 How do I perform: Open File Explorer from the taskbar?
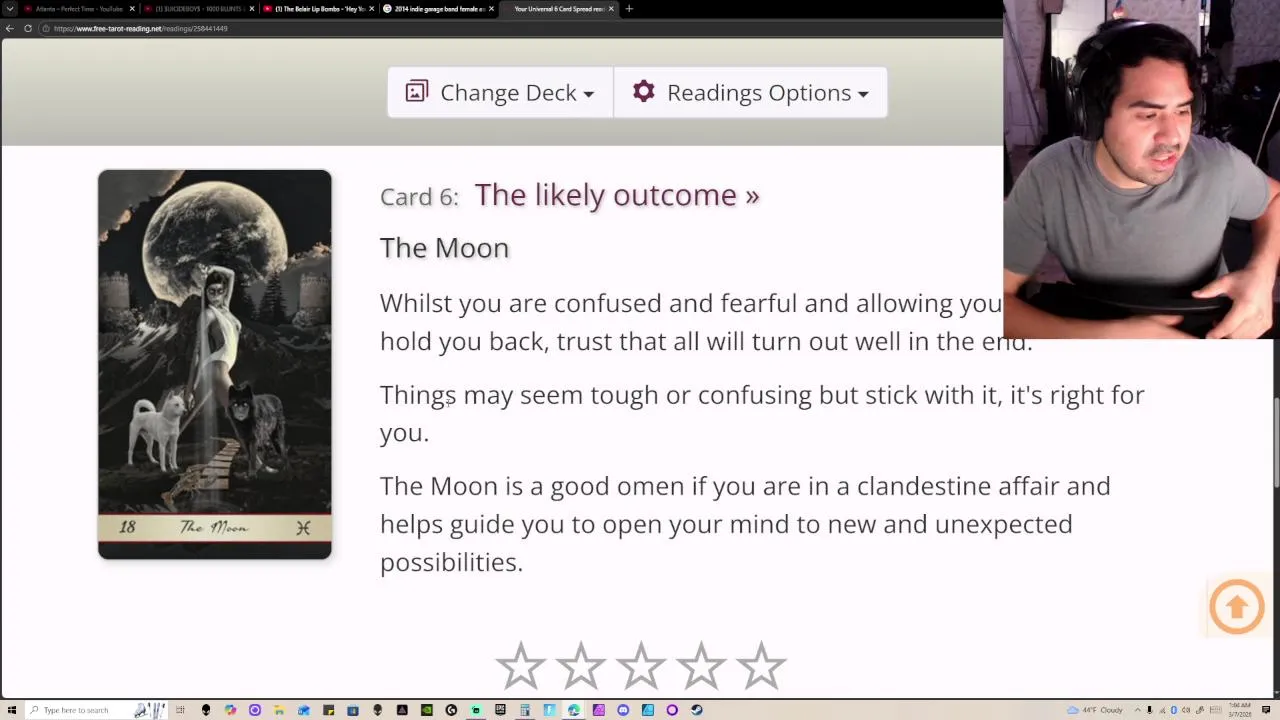coord(278,710)
